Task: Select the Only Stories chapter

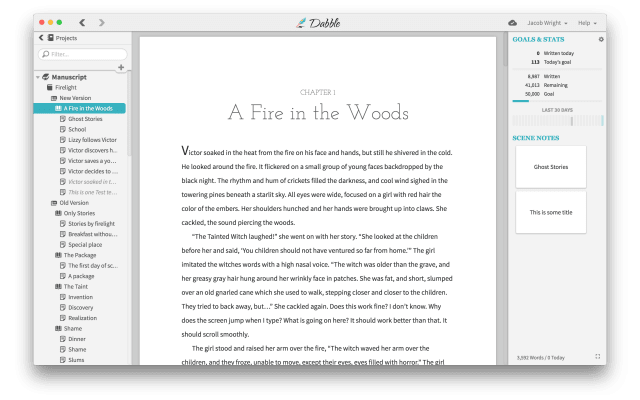Action: pos(79,213)
